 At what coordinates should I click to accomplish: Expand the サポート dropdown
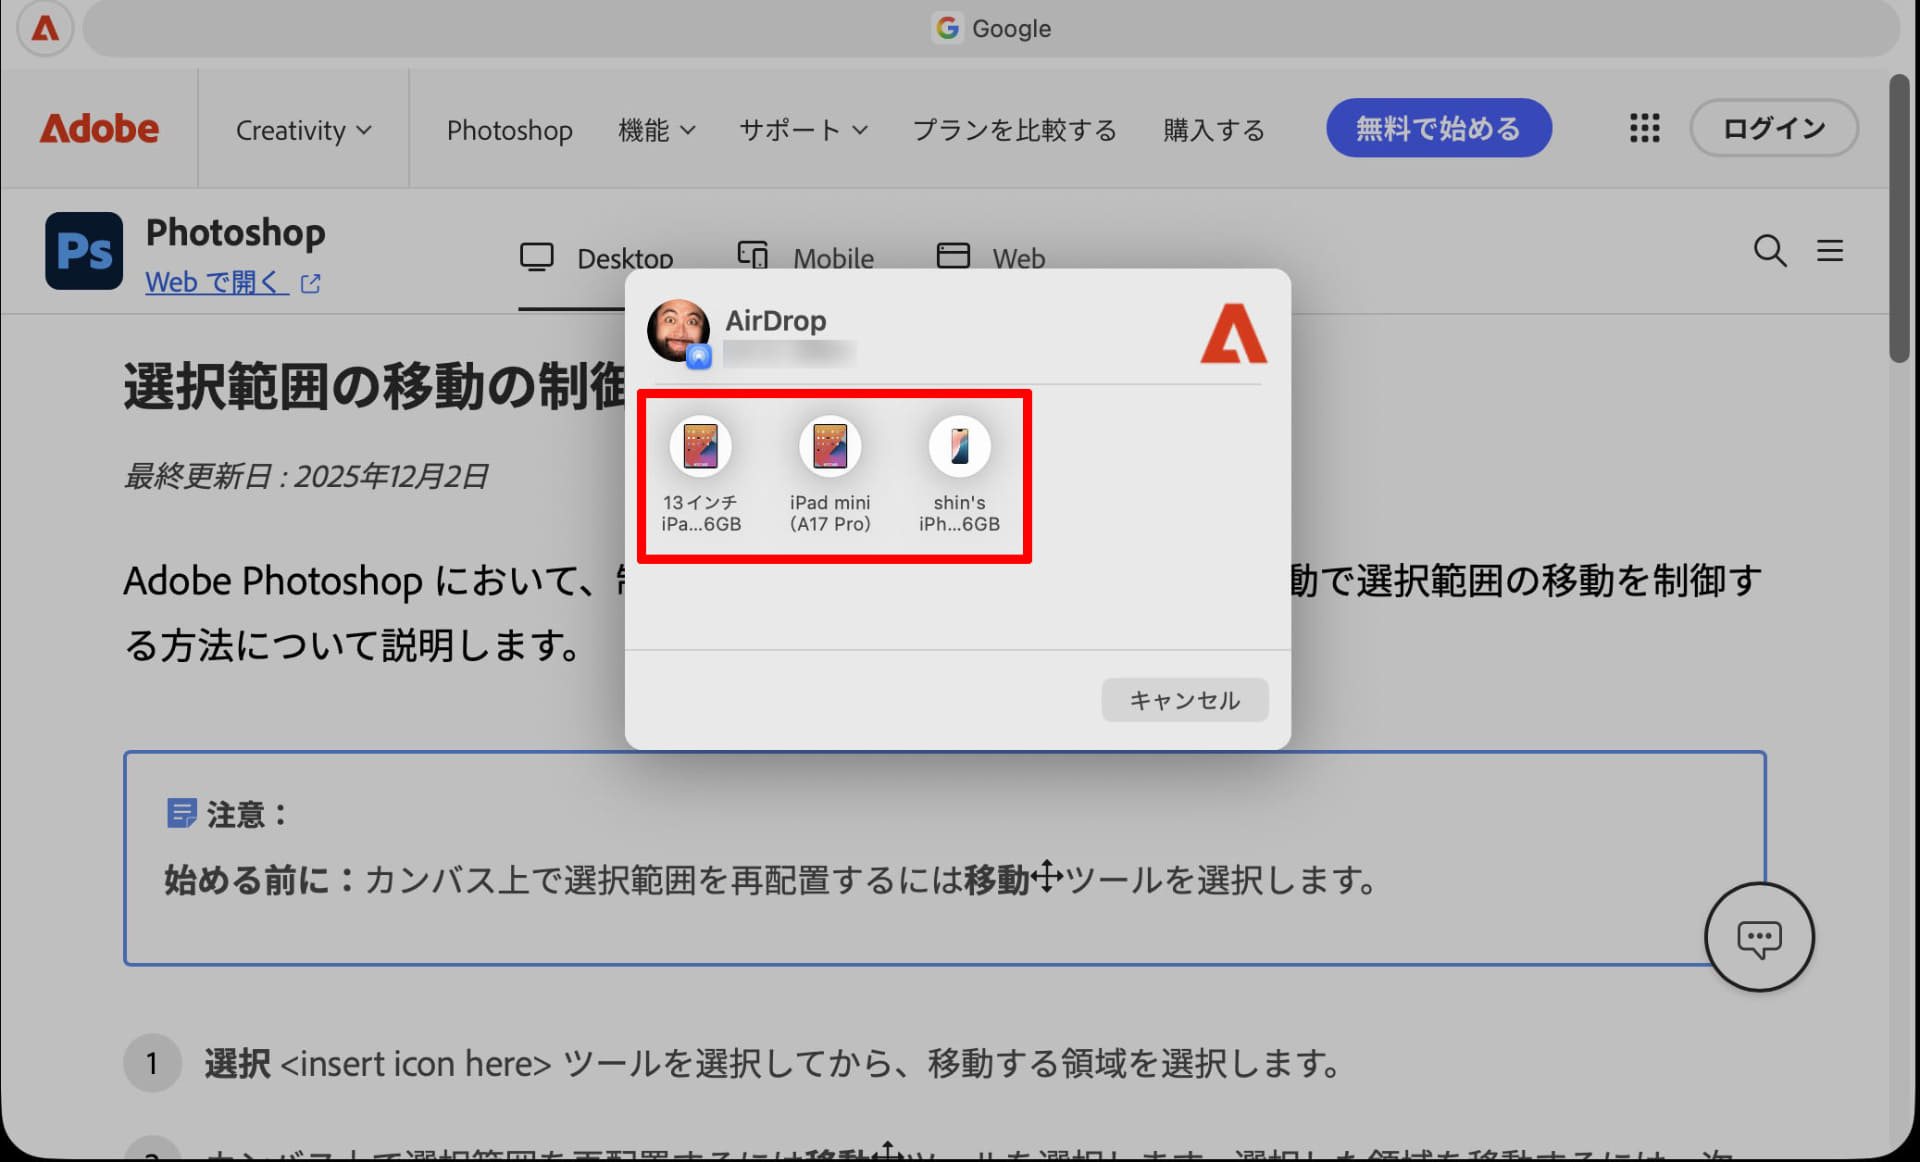tap(803, 129)
